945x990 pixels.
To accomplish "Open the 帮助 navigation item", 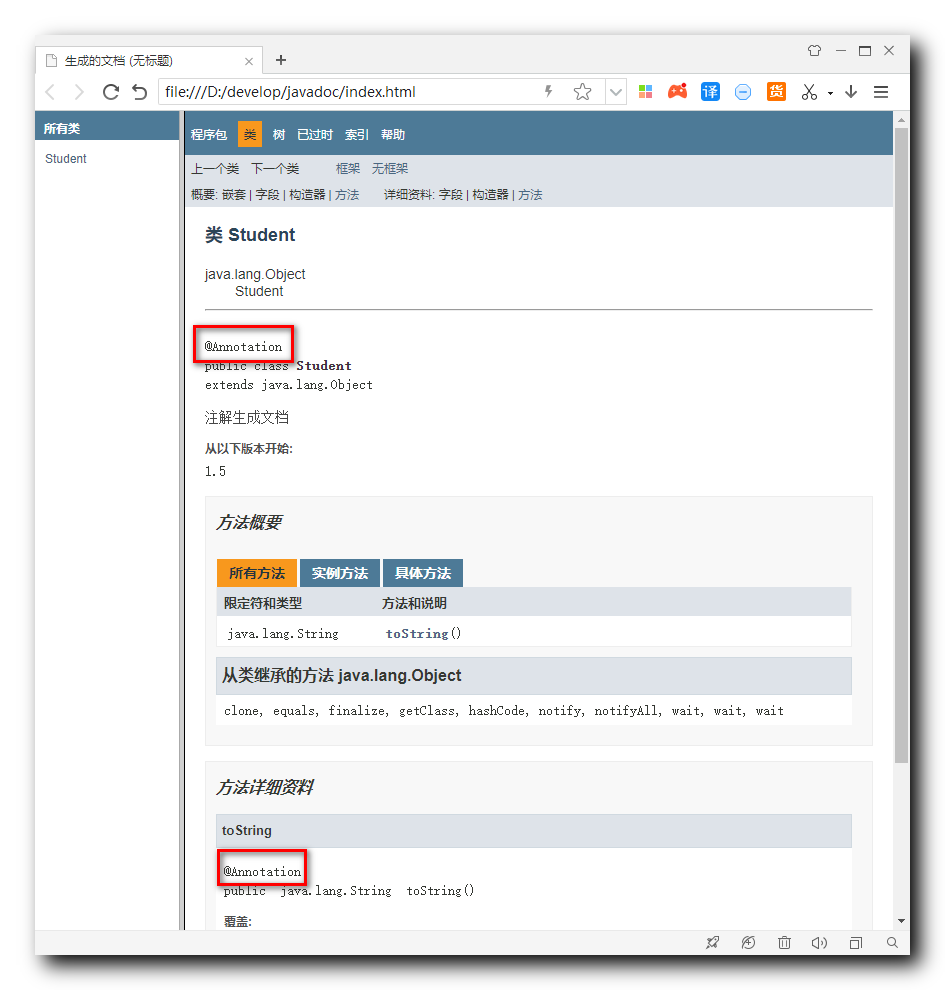I will point(393,134).
